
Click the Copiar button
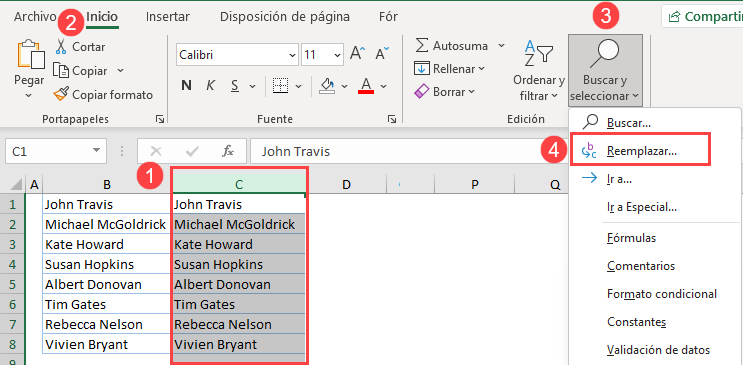tap(82, 71)
